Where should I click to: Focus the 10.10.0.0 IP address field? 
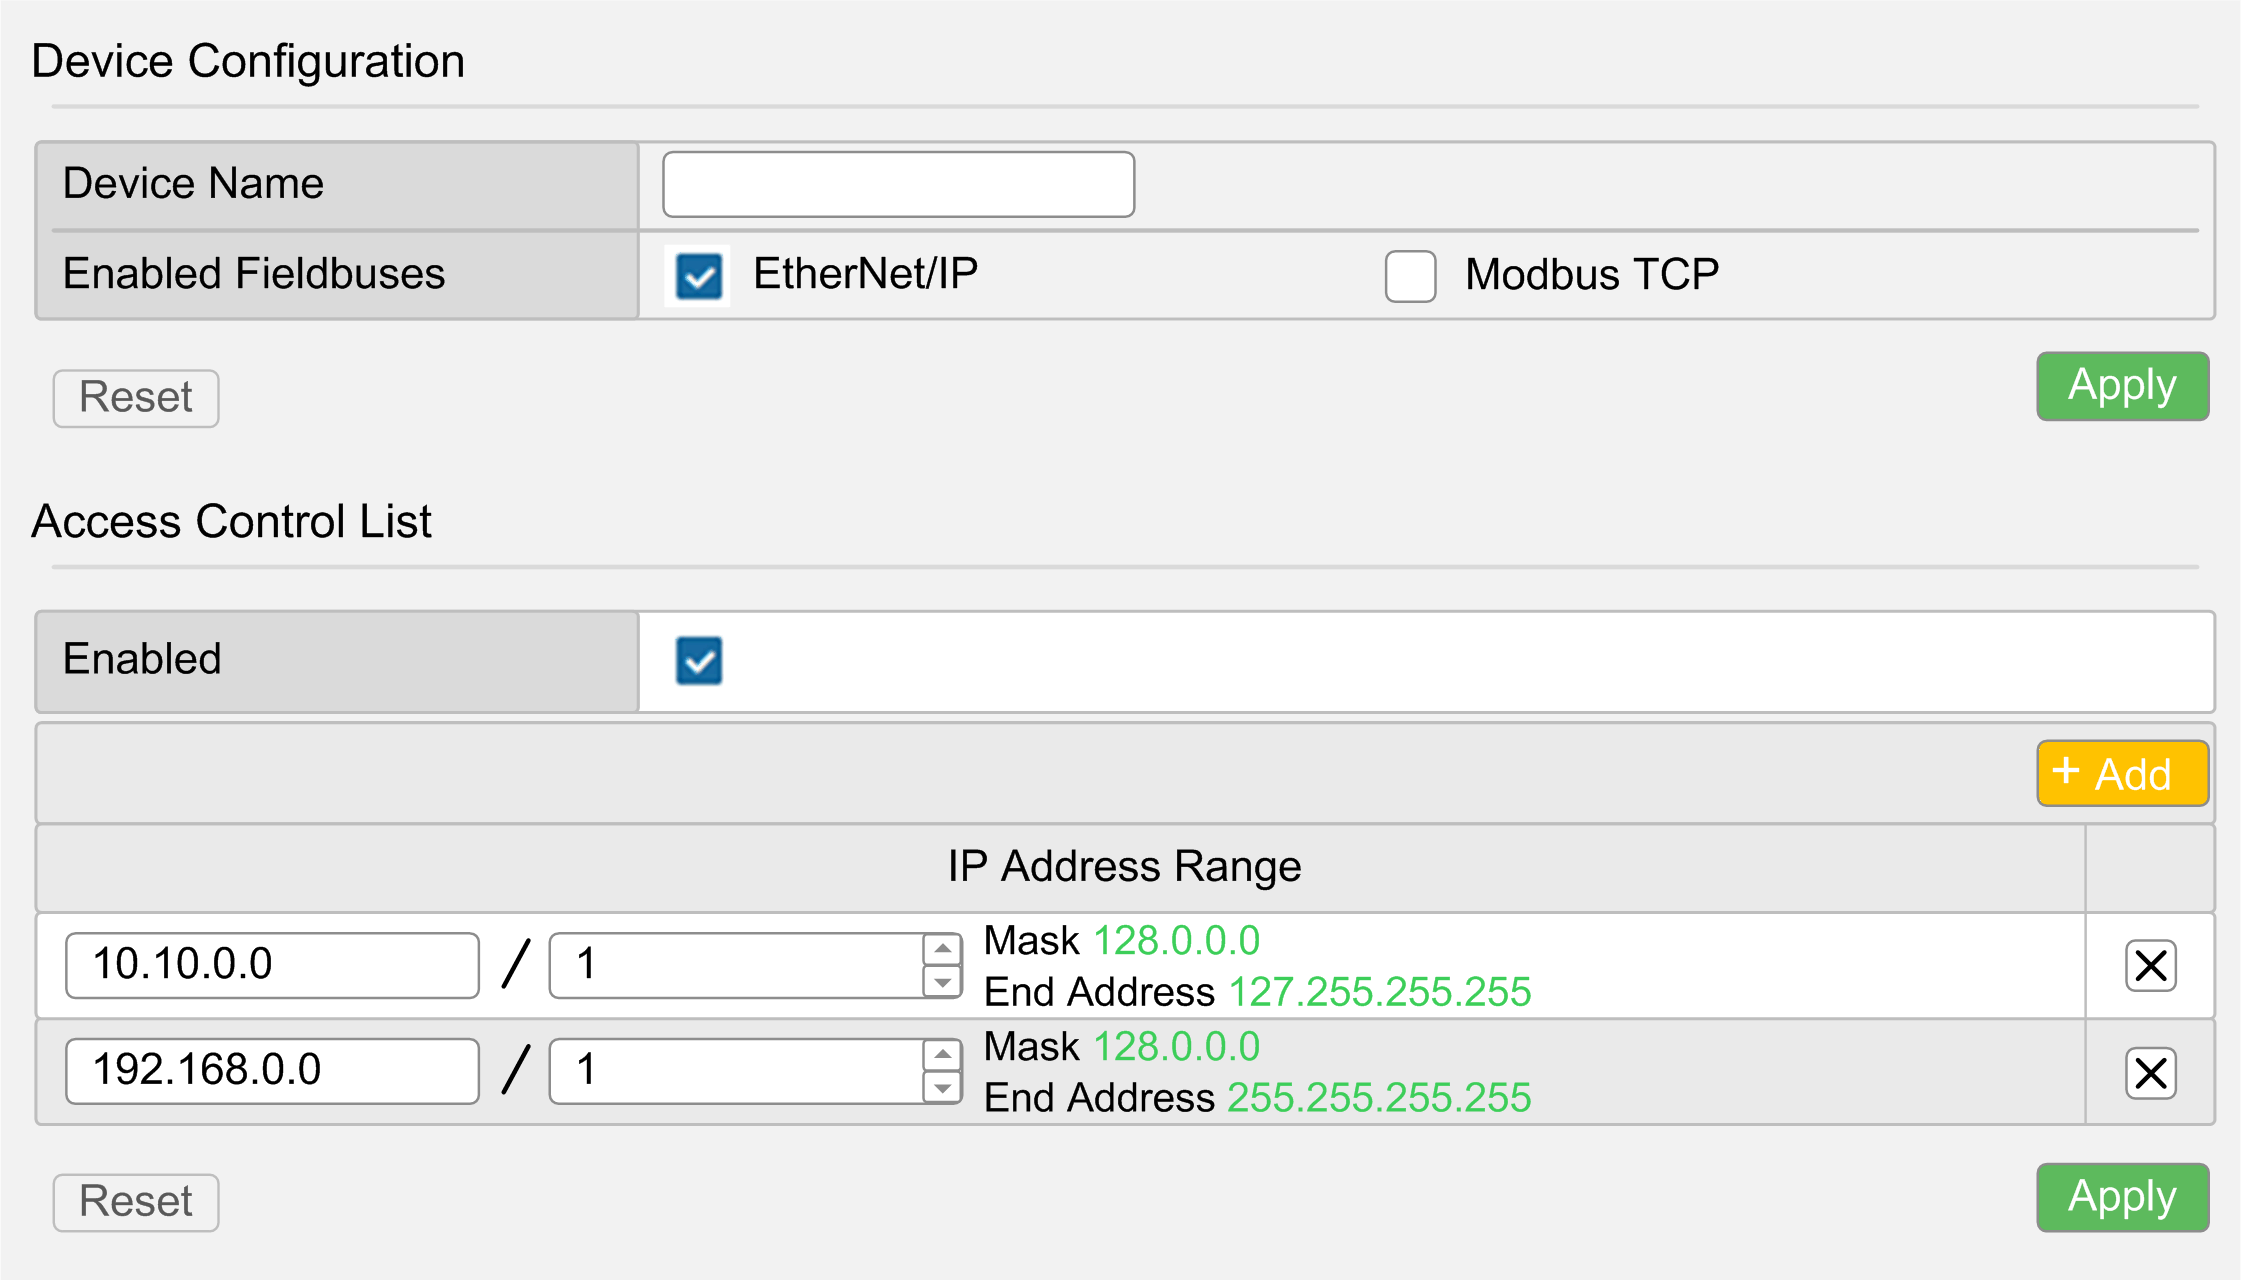point(272,965)
